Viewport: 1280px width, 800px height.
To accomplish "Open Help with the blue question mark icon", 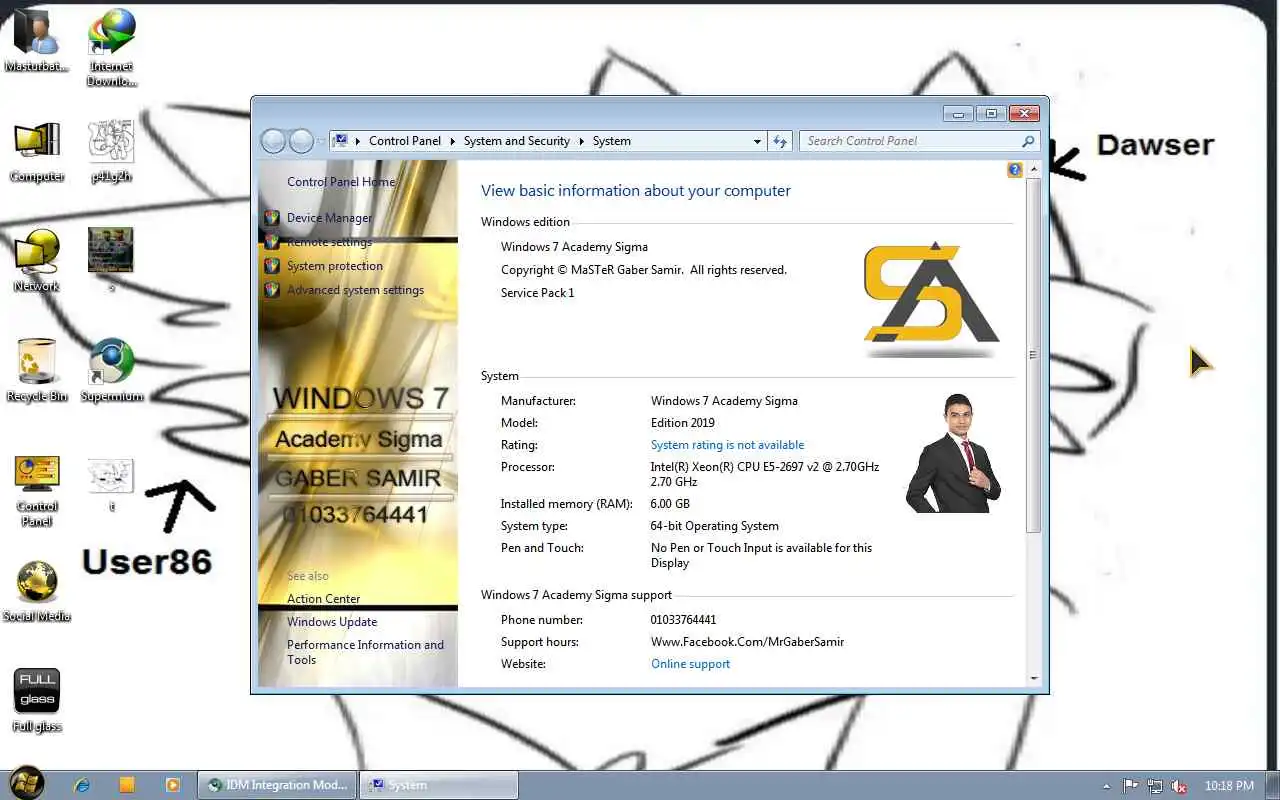I will [1015, 170].
